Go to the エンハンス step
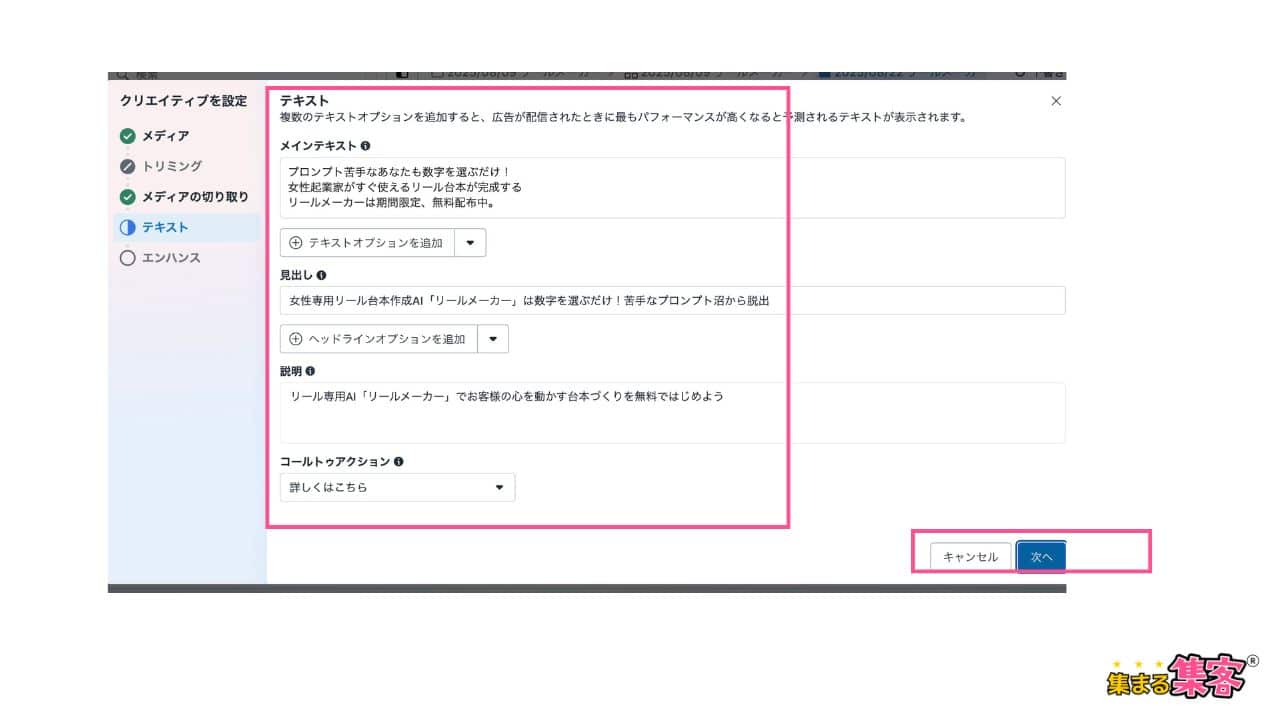Image resolution: width=1280 pixels, height=720 pixels. [171, 258]
